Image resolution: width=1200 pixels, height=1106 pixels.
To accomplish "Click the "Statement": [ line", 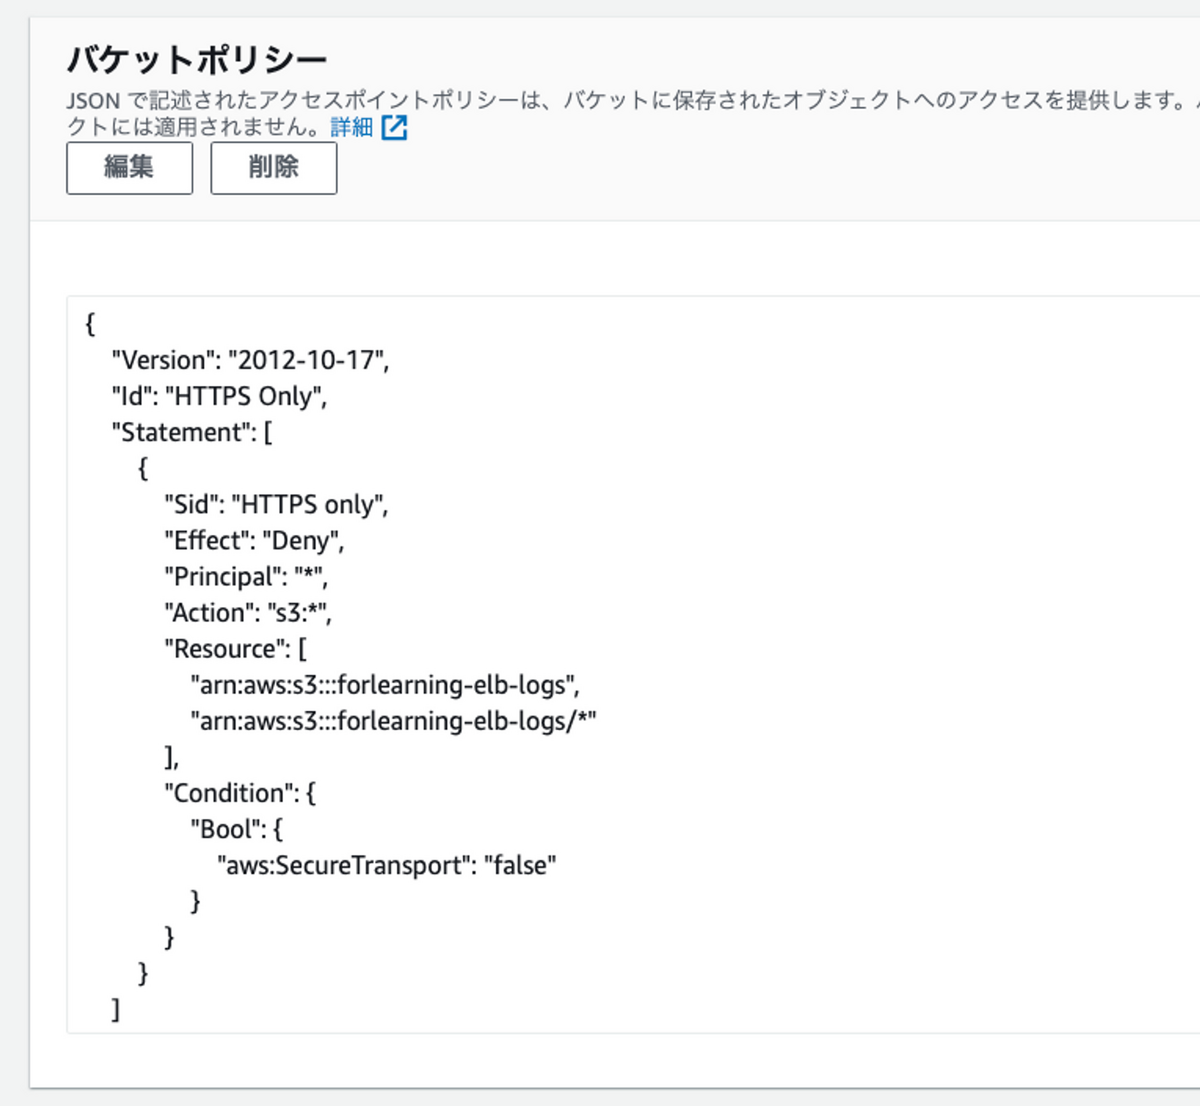I will tap(191, 432).
